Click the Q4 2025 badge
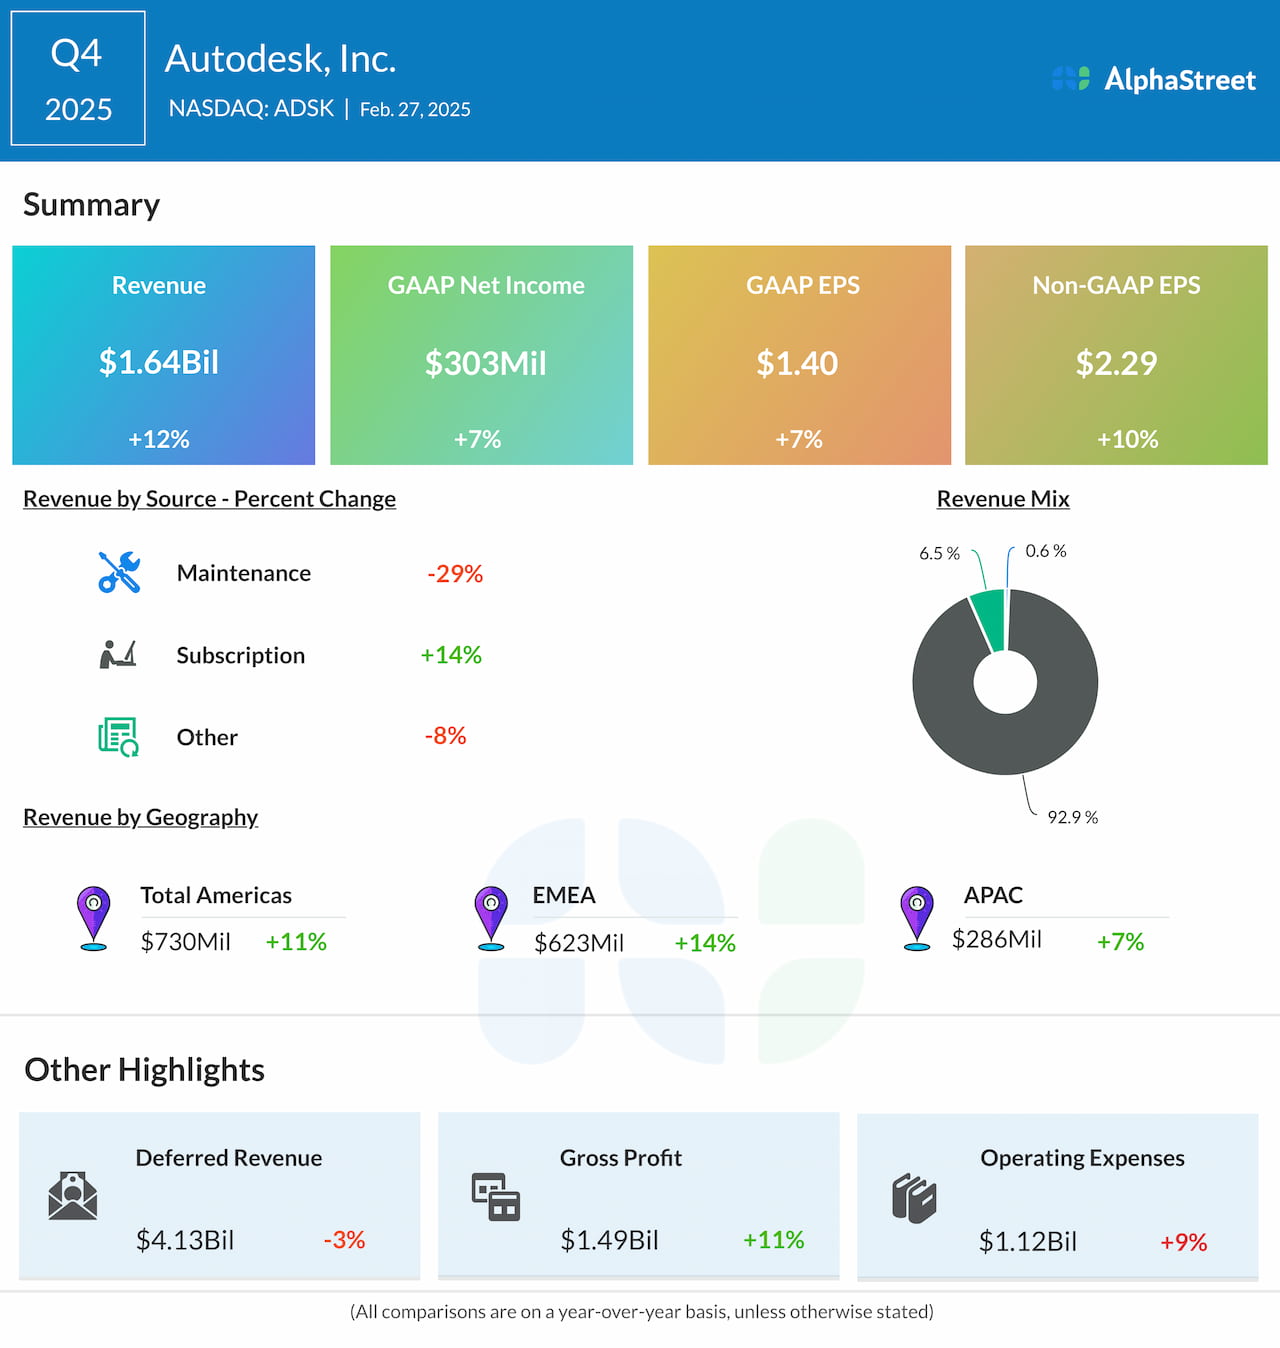Screen dimensions: 1280x1348 coord(77,78)
